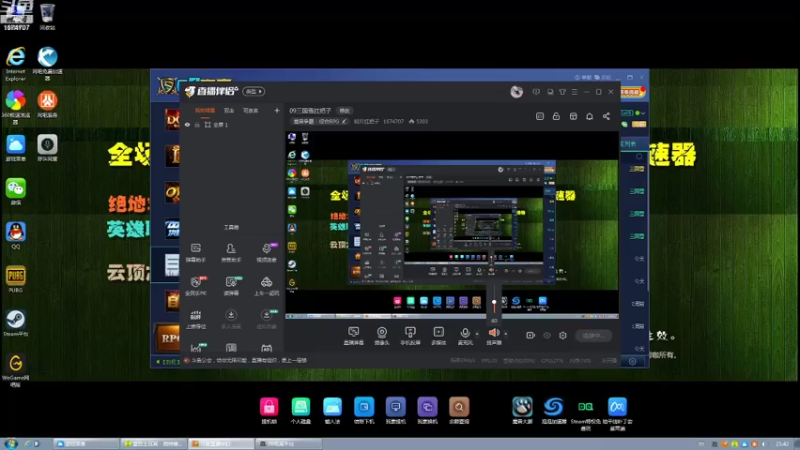Image resolution: width=800 pixels, height=450 pixels.
Task: Click the first square icon above the preview
Action: [x=540, y=116]
